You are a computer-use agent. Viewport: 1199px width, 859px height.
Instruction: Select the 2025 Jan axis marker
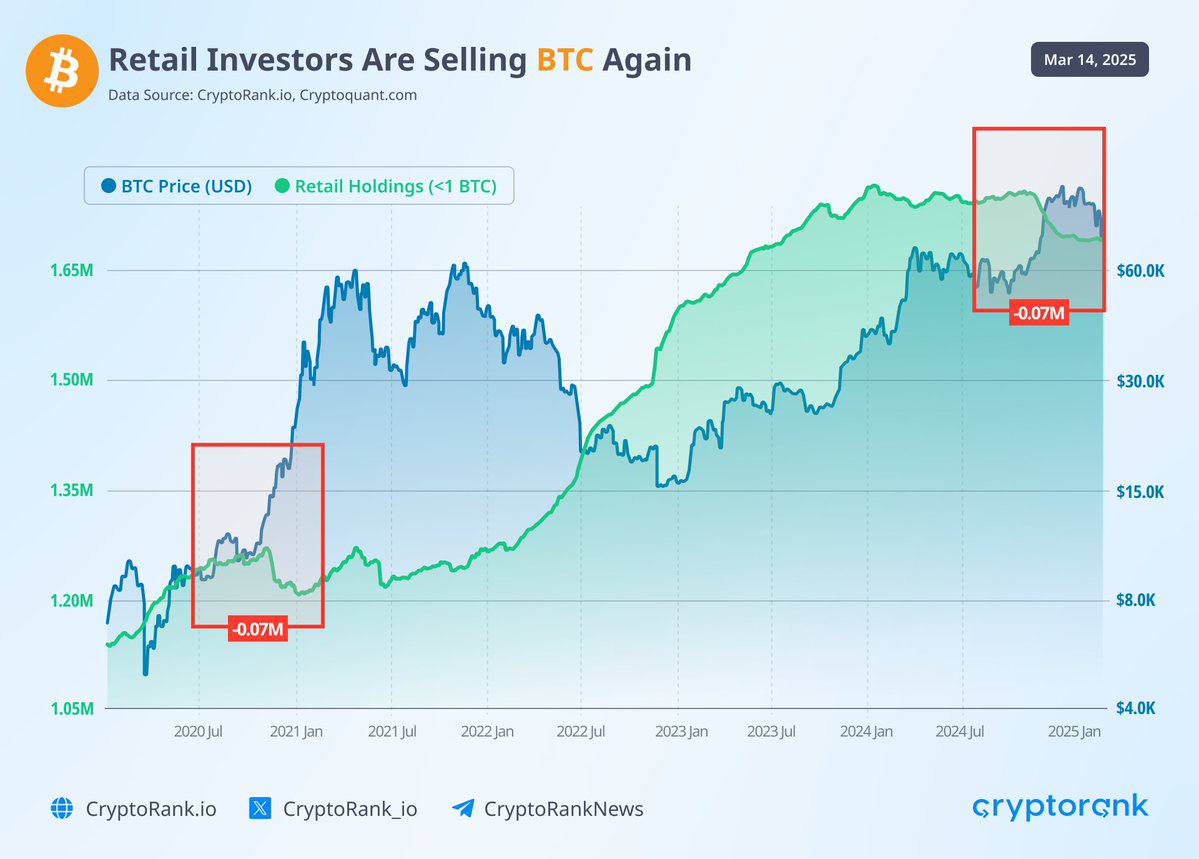tap(1074, 731)
